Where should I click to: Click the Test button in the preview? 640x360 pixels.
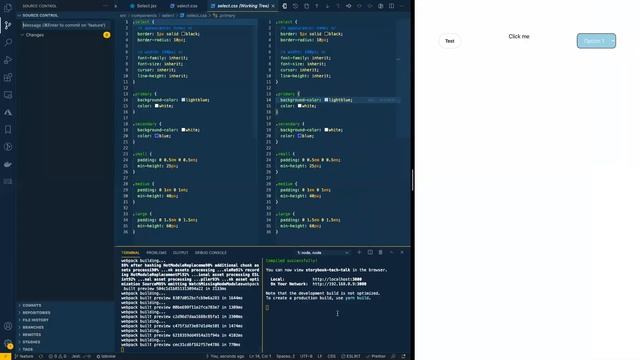[450, 41]
